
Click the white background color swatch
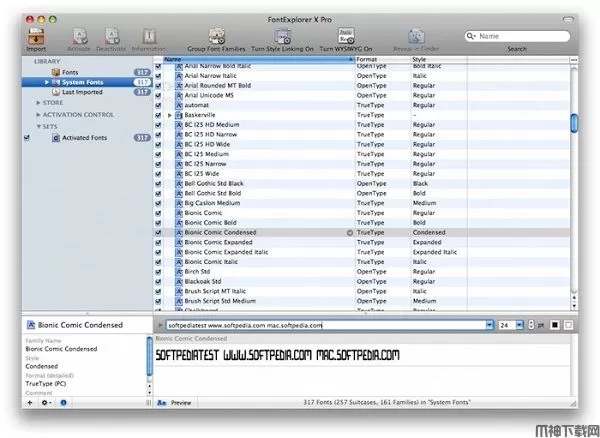[569, 325]
